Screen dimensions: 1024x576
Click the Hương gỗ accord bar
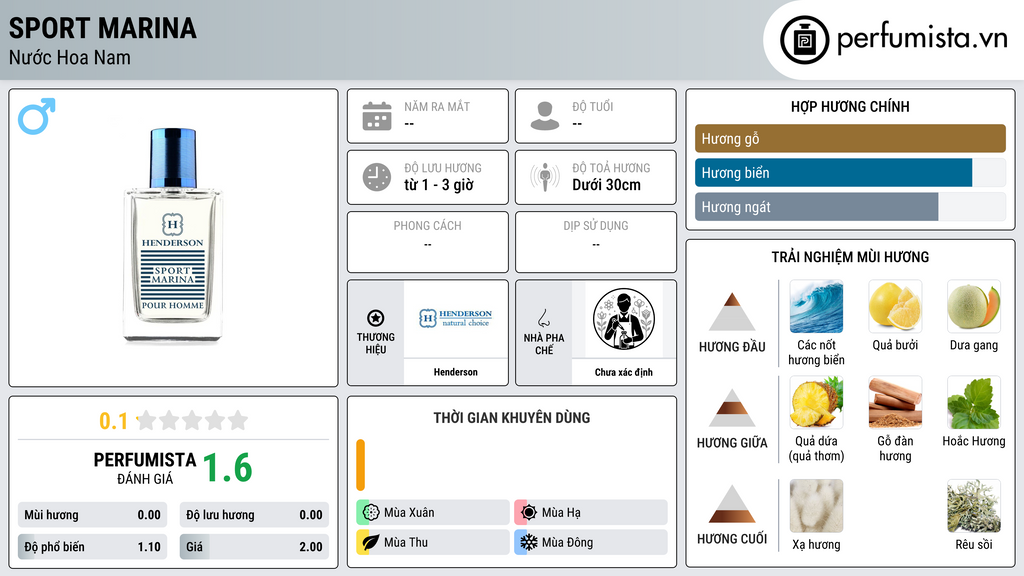pyautogui.click(x=850, y=138)
